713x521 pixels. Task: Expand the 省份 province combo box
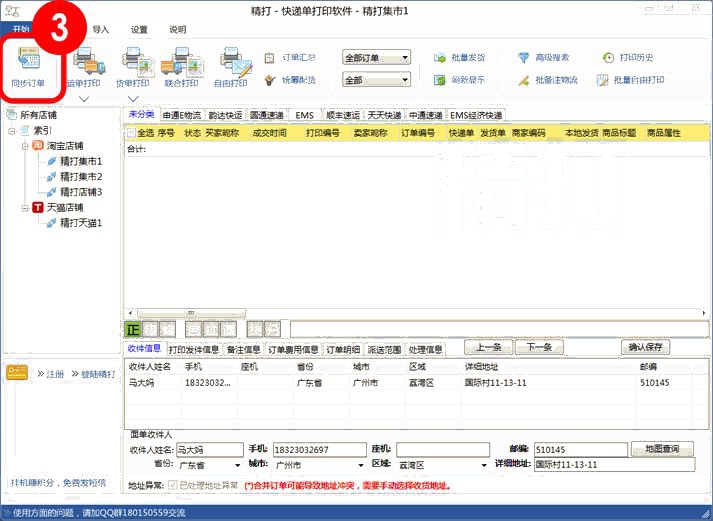[x=237, y=465]
